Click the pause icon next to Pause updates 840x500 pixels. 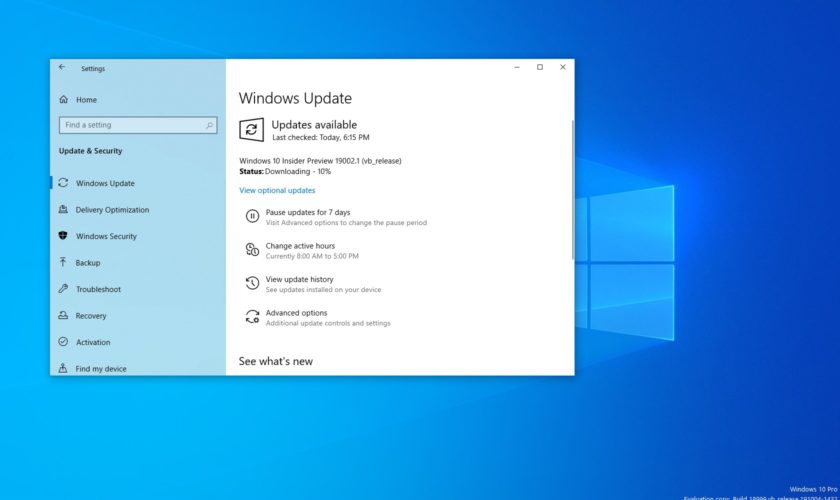(252, 216)
